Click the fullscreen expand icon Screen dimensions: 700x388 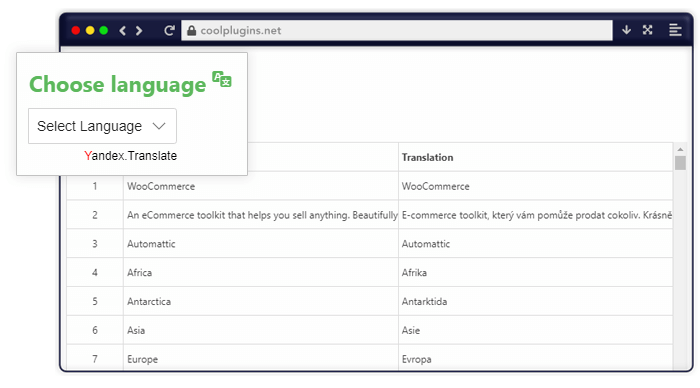[x=647, y=30]
